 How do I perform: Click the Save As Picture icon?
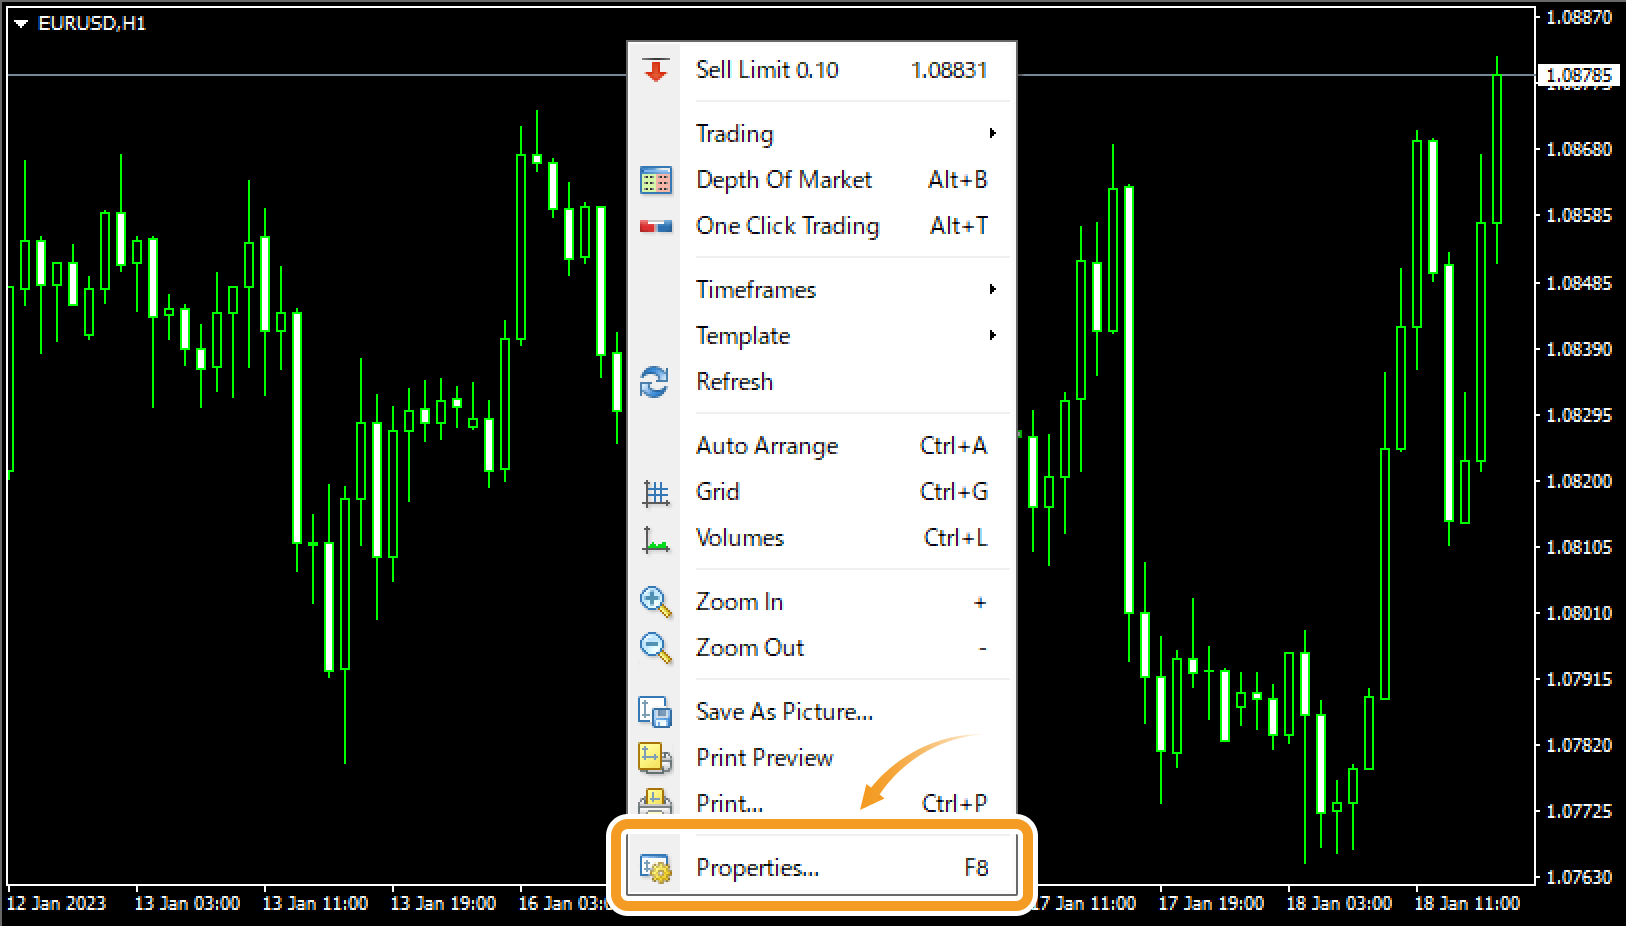pyautogui.click(x=655, y=712)
